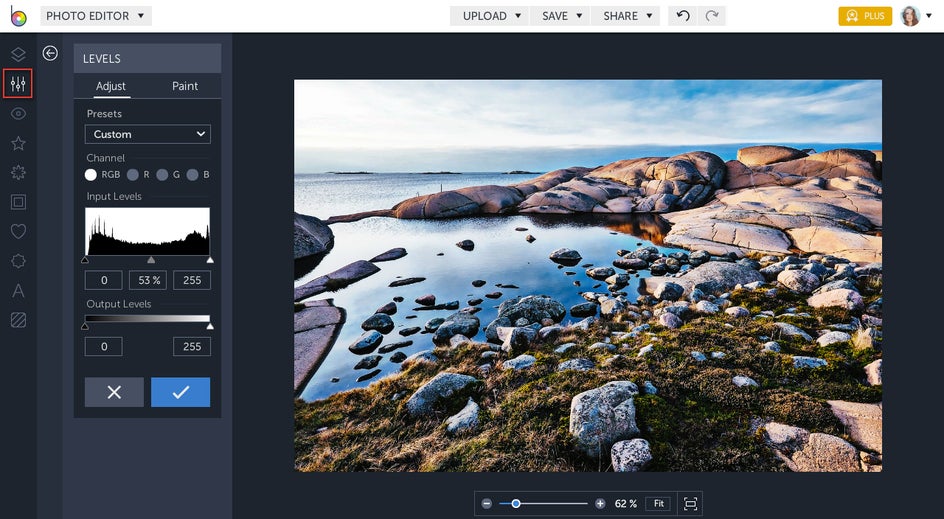944x519 pixels.
Task: Switch to the Paint tab
Action: [x=185, y=86]
